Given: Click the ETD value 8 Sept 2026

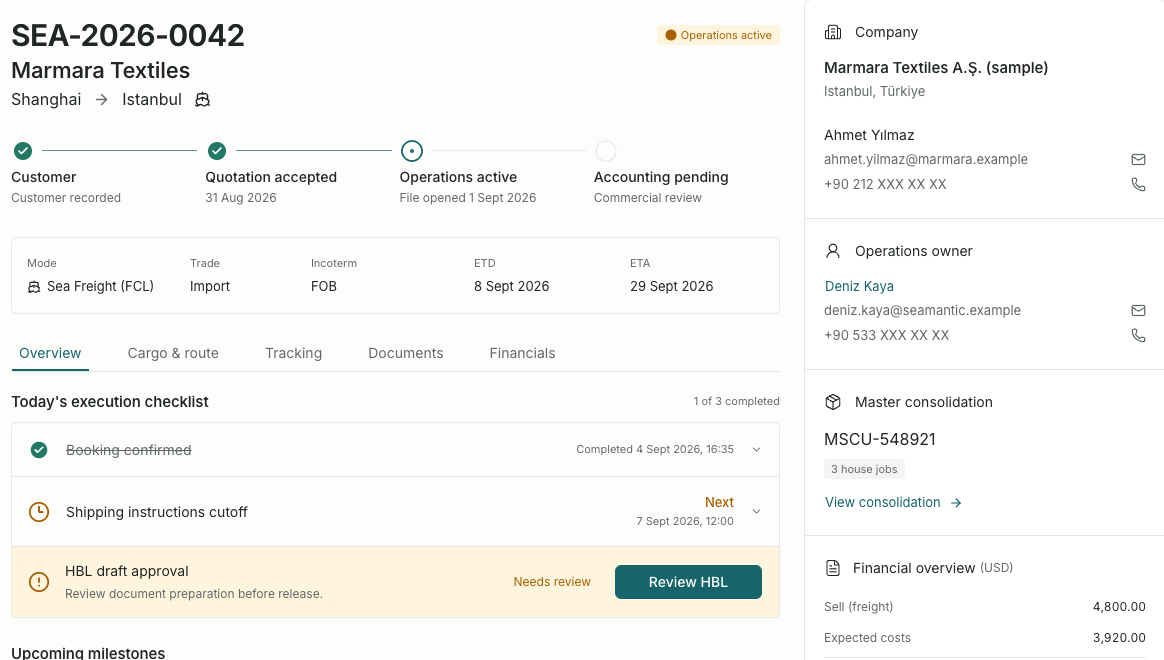Looking at the screenshot, I should point(511,287).
